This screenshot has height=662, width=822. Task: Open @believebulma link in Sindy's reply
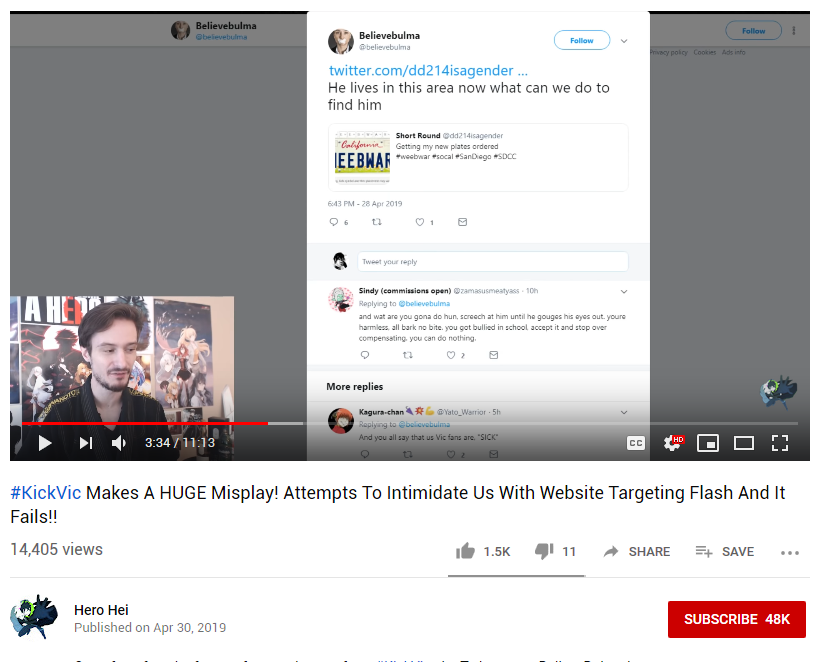[424, 303]
